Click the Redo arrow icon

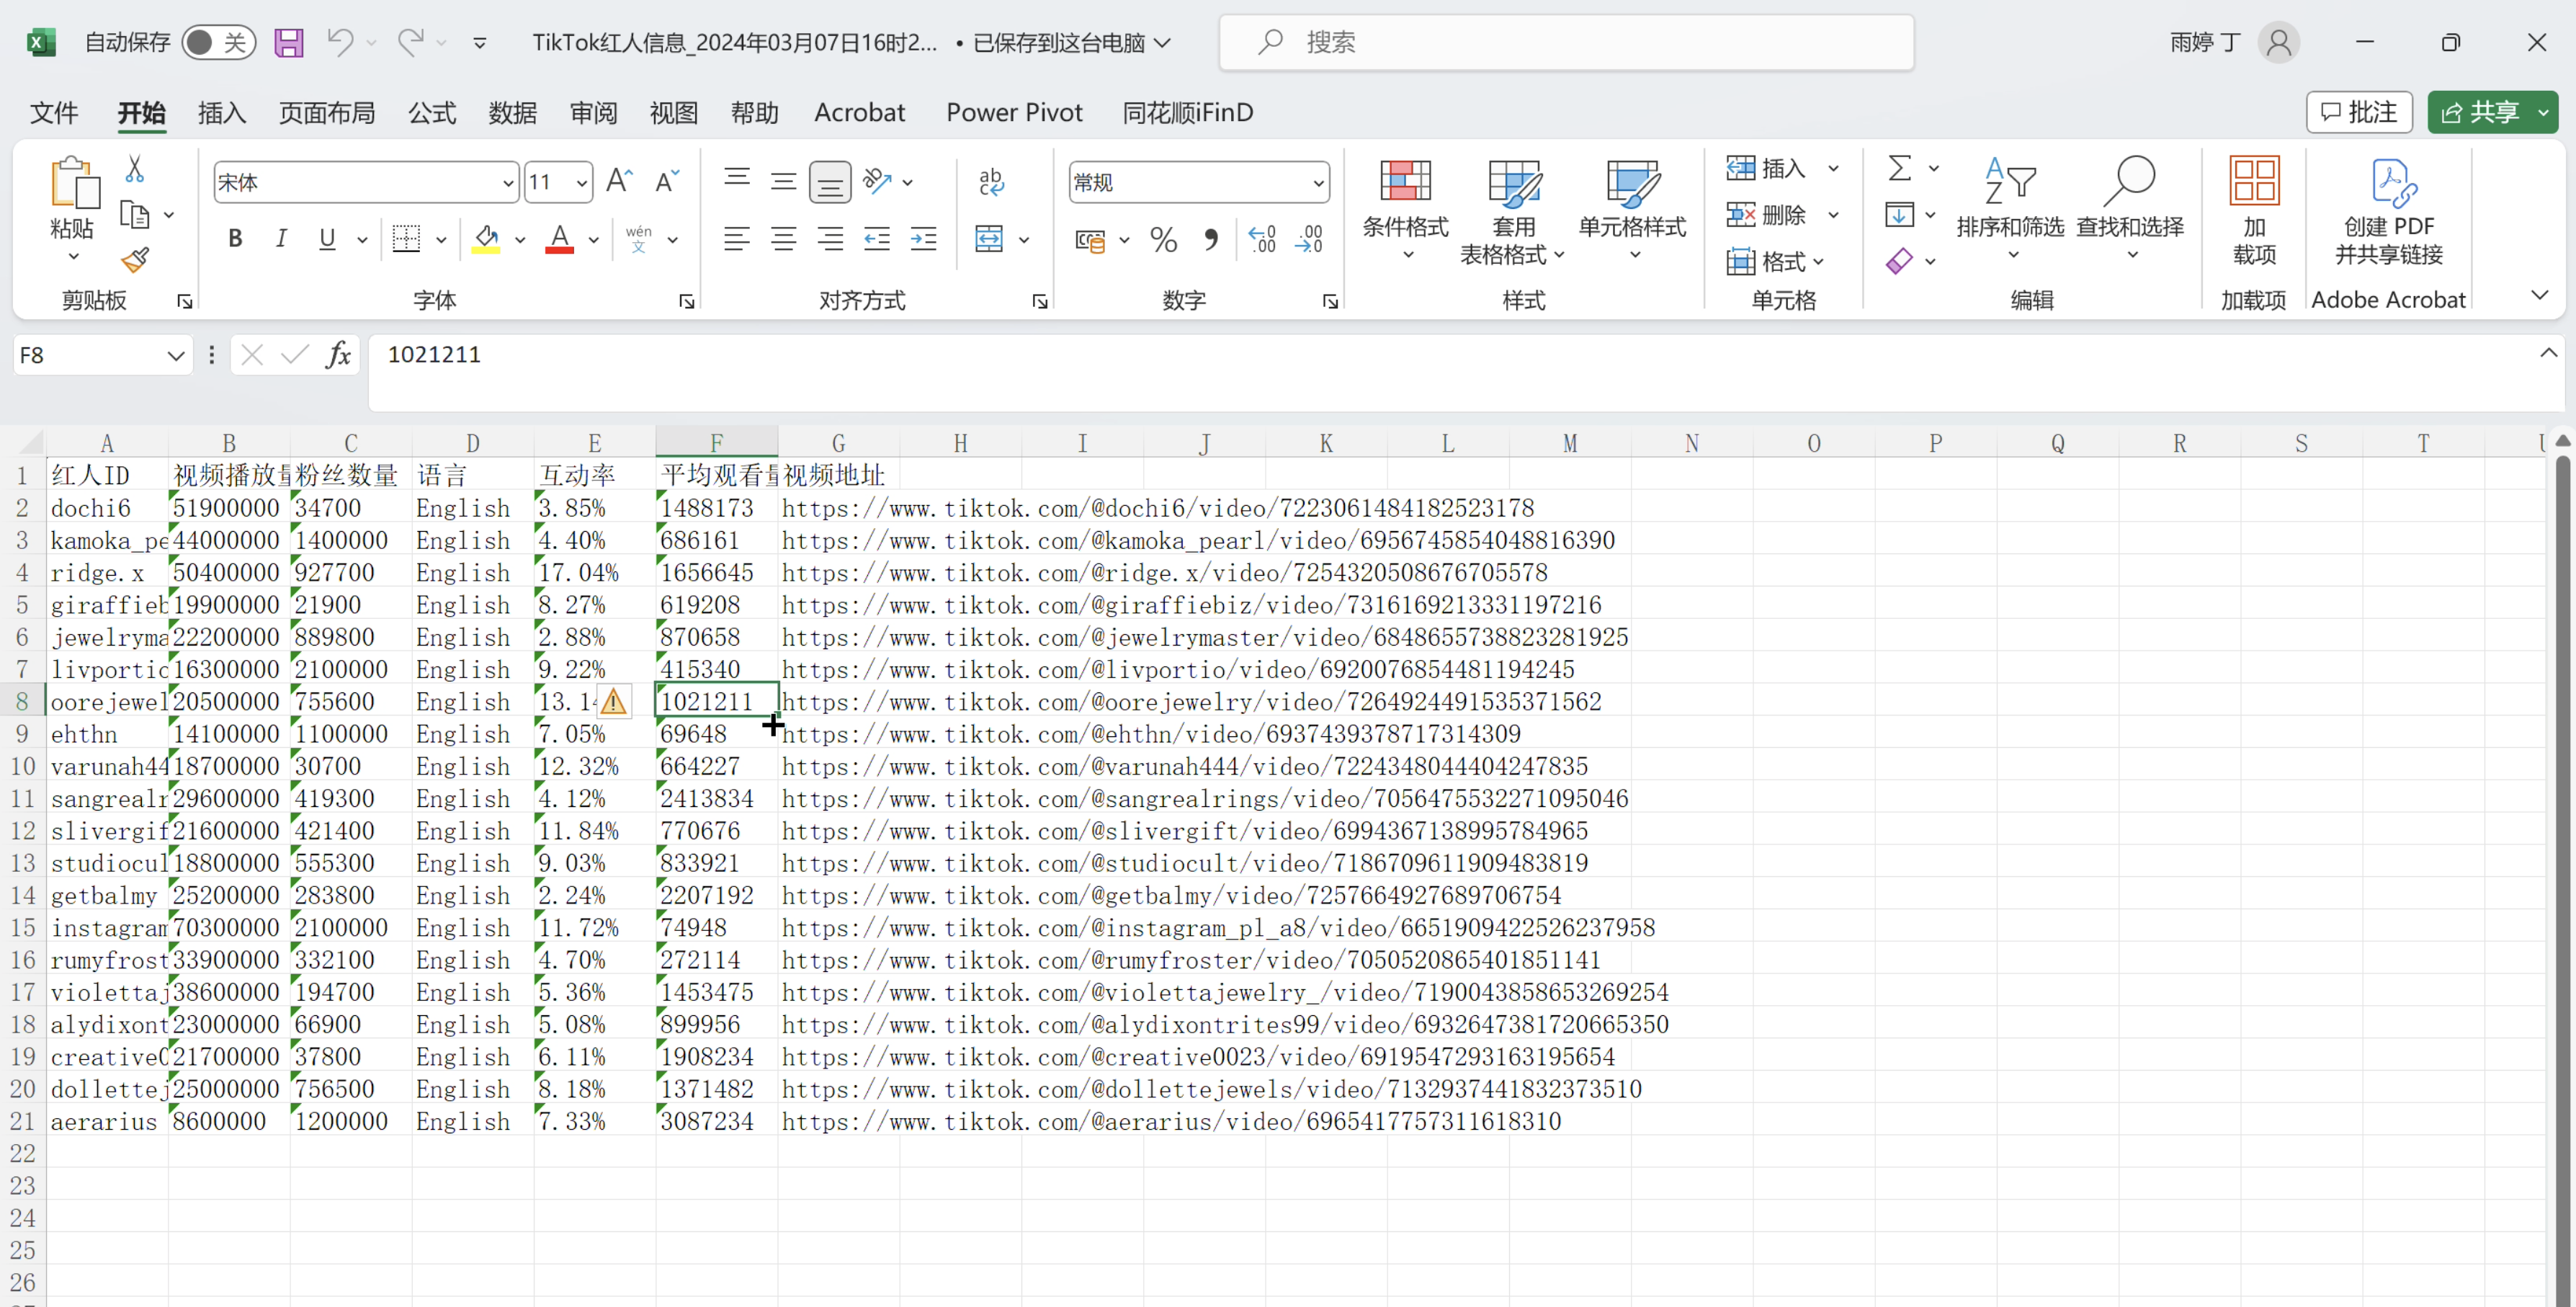pyautogui.click(x=411, y=42)
